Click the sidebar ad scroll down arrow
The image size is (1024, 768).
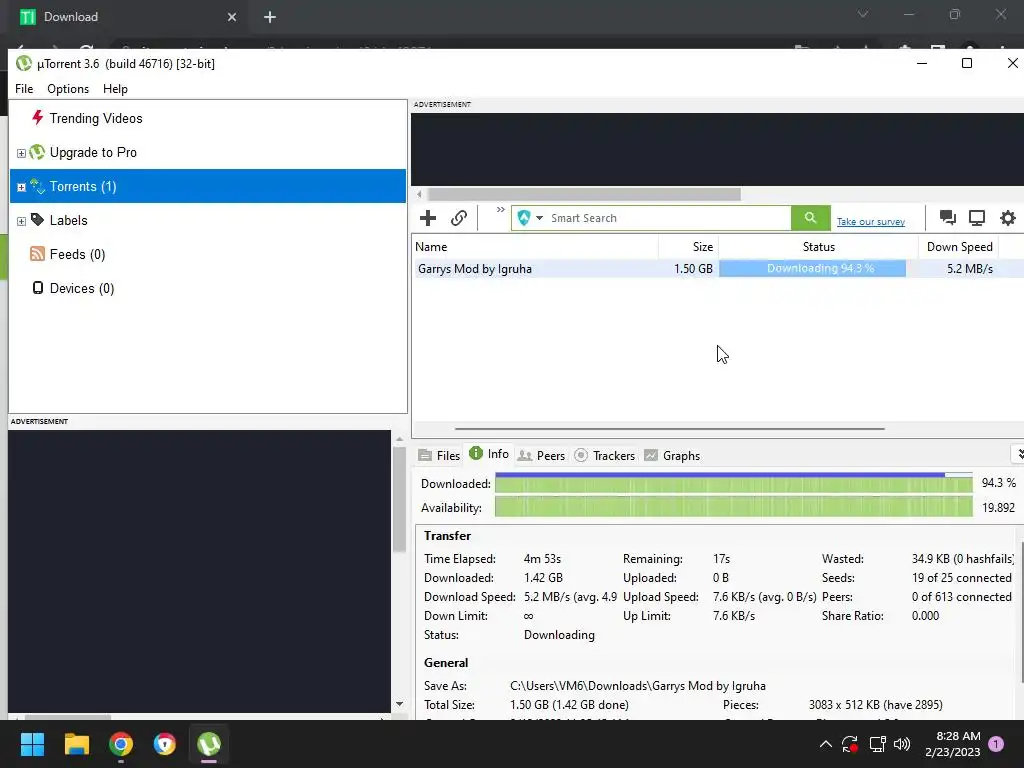click(x=400, y=704)
